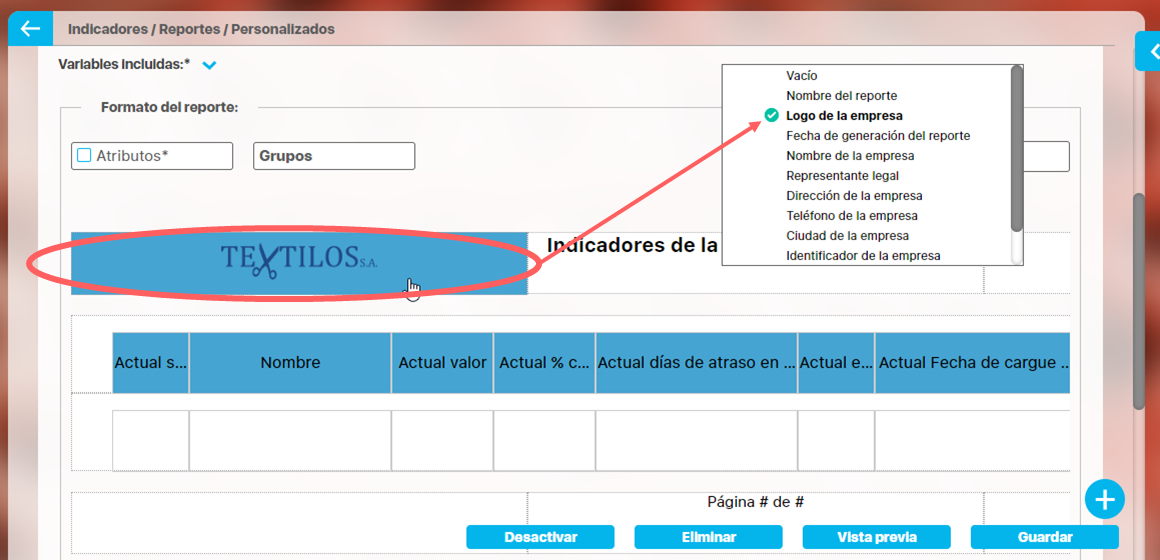
Task: Expand Variables incluidas chevron
Action: (x=209, y=65)
